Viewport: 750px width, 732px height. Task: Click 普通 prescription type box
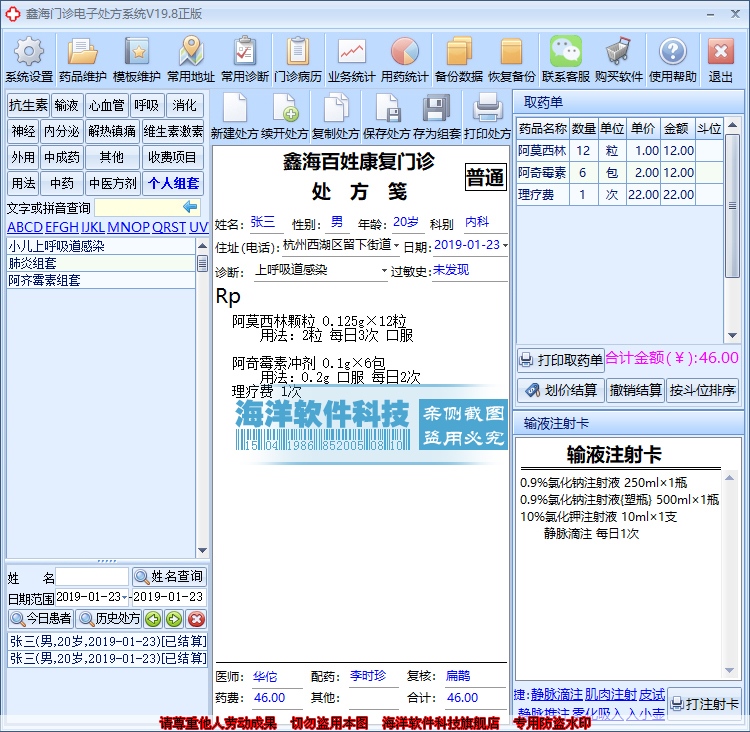point(485,177)
